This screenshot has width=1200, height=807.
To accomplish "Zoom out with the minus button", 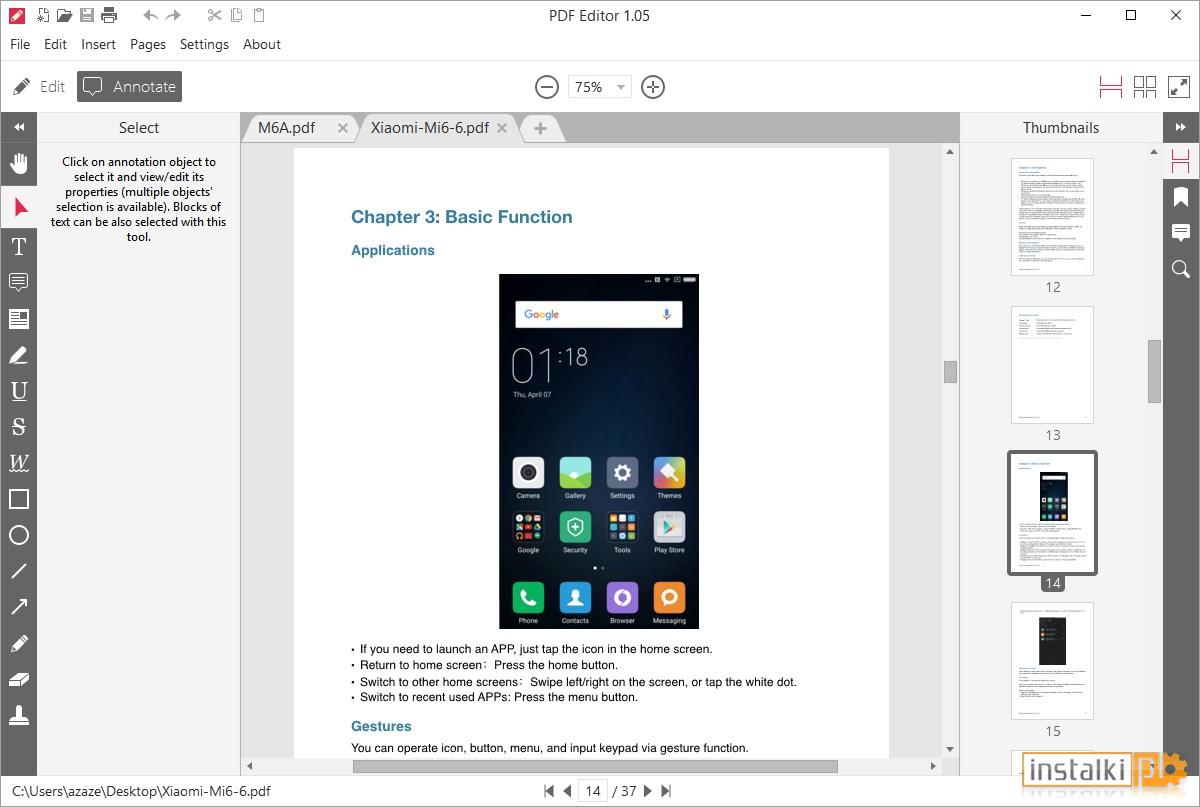I will (x=546, y=87).
